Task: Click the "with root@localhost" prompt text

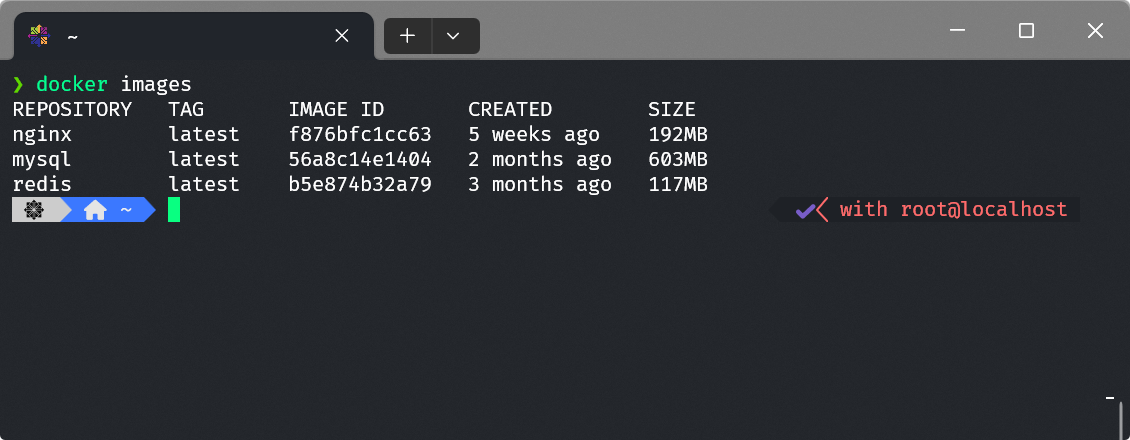Action: pyautogui.click(x=953, y=210)
